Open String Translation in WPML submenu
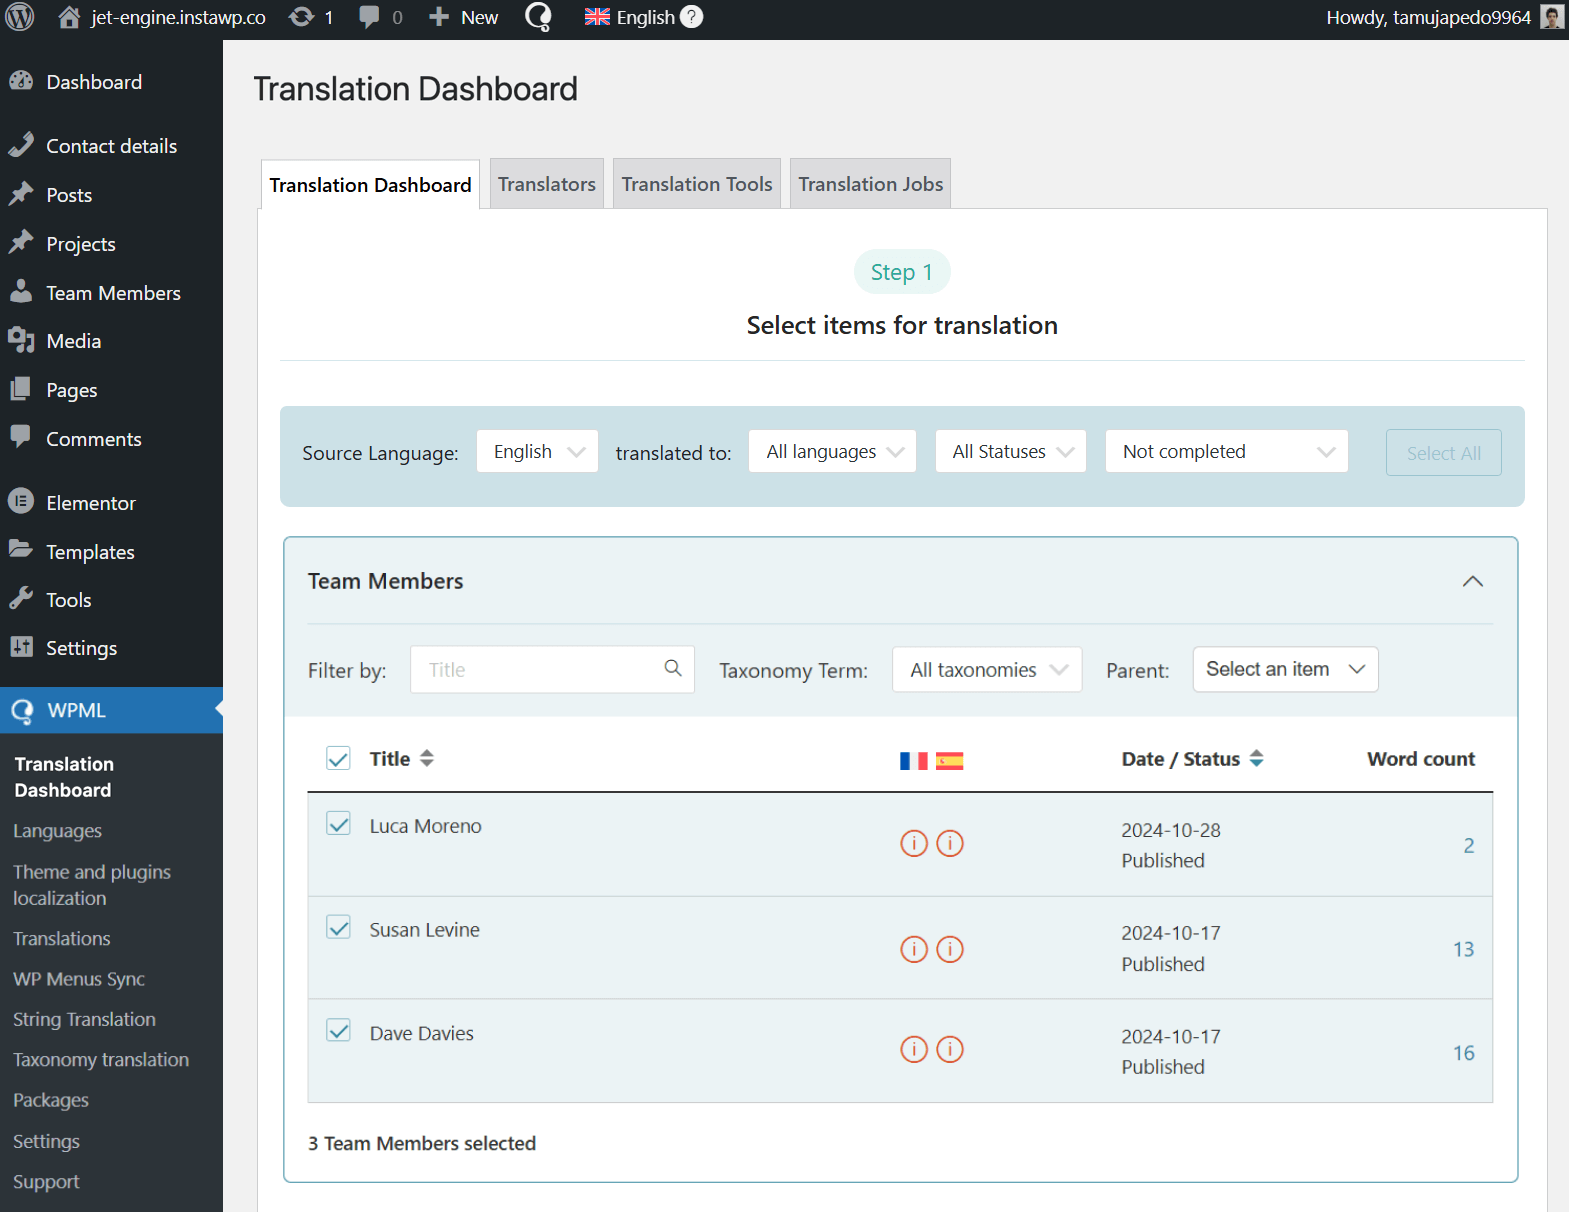This screenshot has height=1212, width=1569. [84, 1019]
